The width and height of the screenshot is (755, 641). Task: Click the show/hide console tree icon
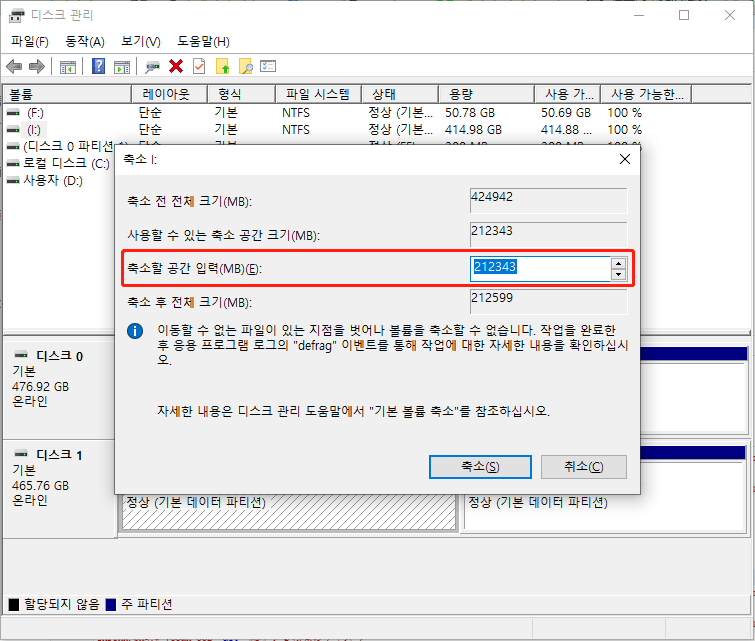(x=68, y=67)
